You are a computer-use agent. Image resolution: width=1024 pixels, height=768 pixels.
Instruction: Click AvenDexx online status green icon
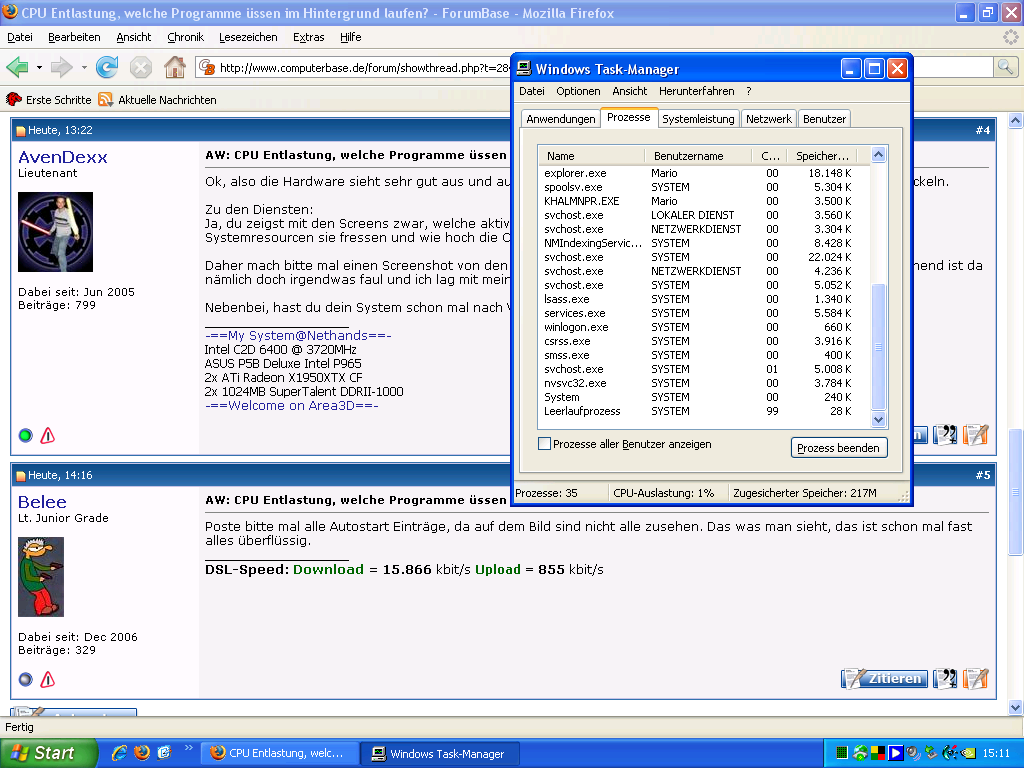tap(25, 436)
